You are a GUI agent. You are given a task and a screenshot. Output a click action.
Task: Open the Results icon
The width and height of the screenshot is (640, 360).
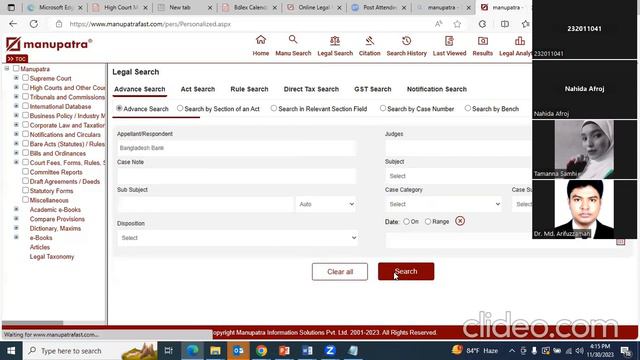coord(482,40)
